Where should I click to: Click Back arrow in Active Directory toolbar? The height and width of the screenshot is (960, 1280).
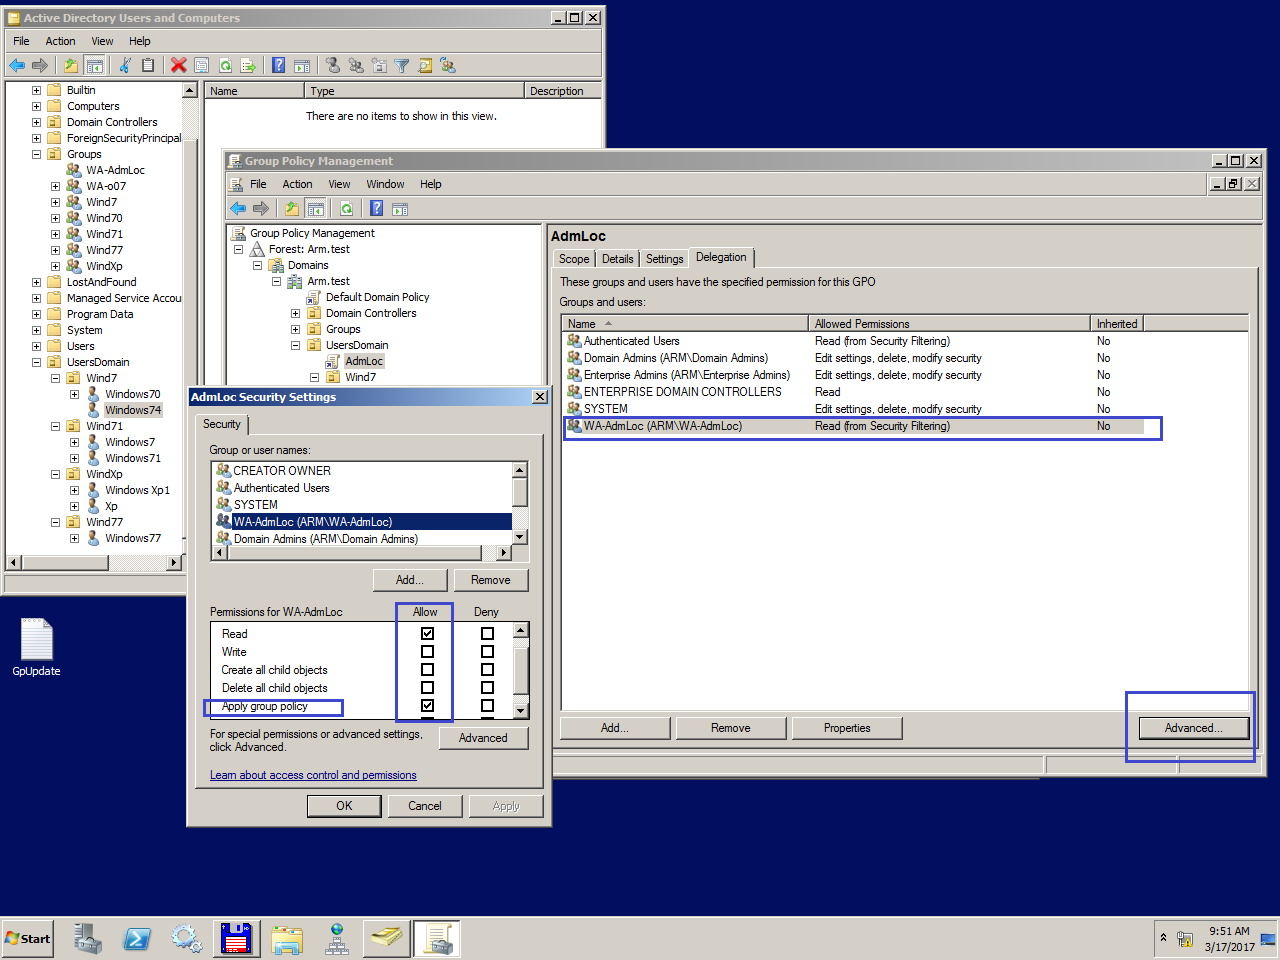tap(17, 65)
